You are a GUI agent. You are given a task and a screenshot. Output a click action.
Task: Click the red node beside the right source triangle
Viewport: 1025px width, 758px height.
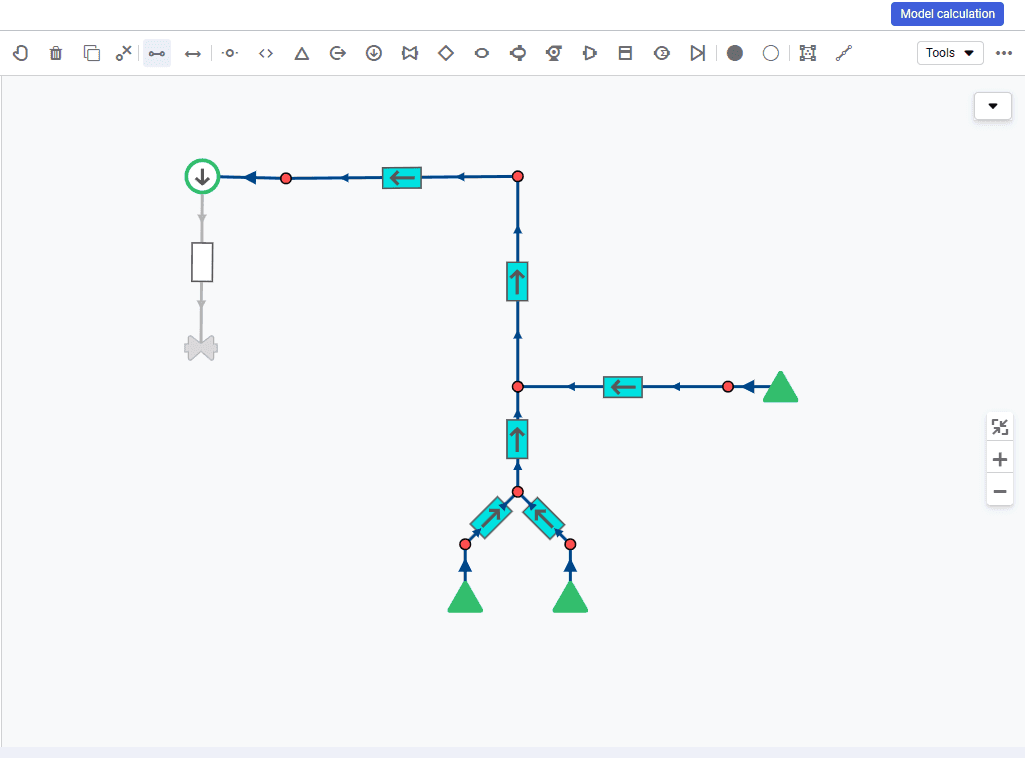point(728,387)
